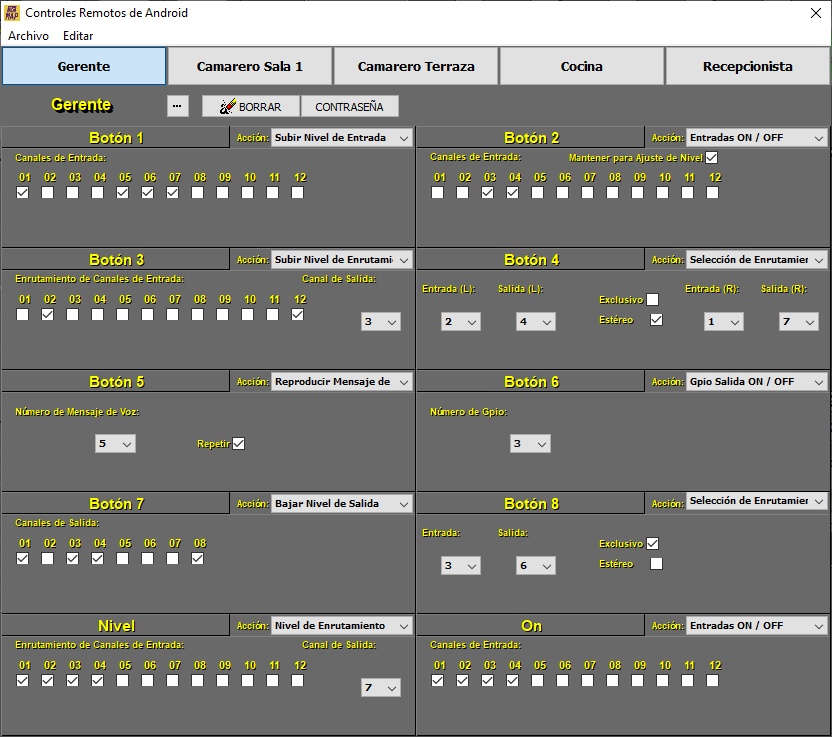
Task: Click the app icon in title bar
Action: [12, 13]
